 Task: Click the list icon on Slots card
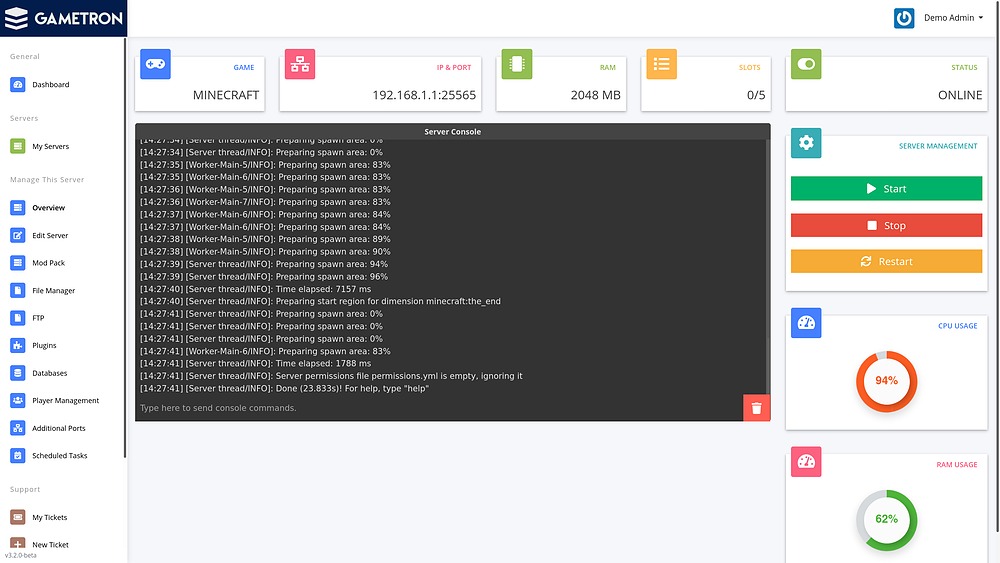pos(661,64)
